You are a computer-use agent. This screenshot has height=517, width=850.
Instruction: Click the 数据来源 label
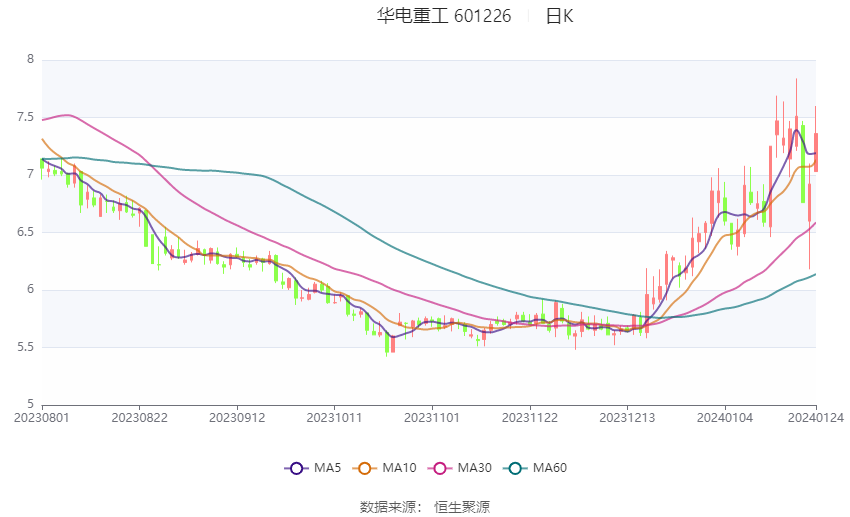(388, 507)
